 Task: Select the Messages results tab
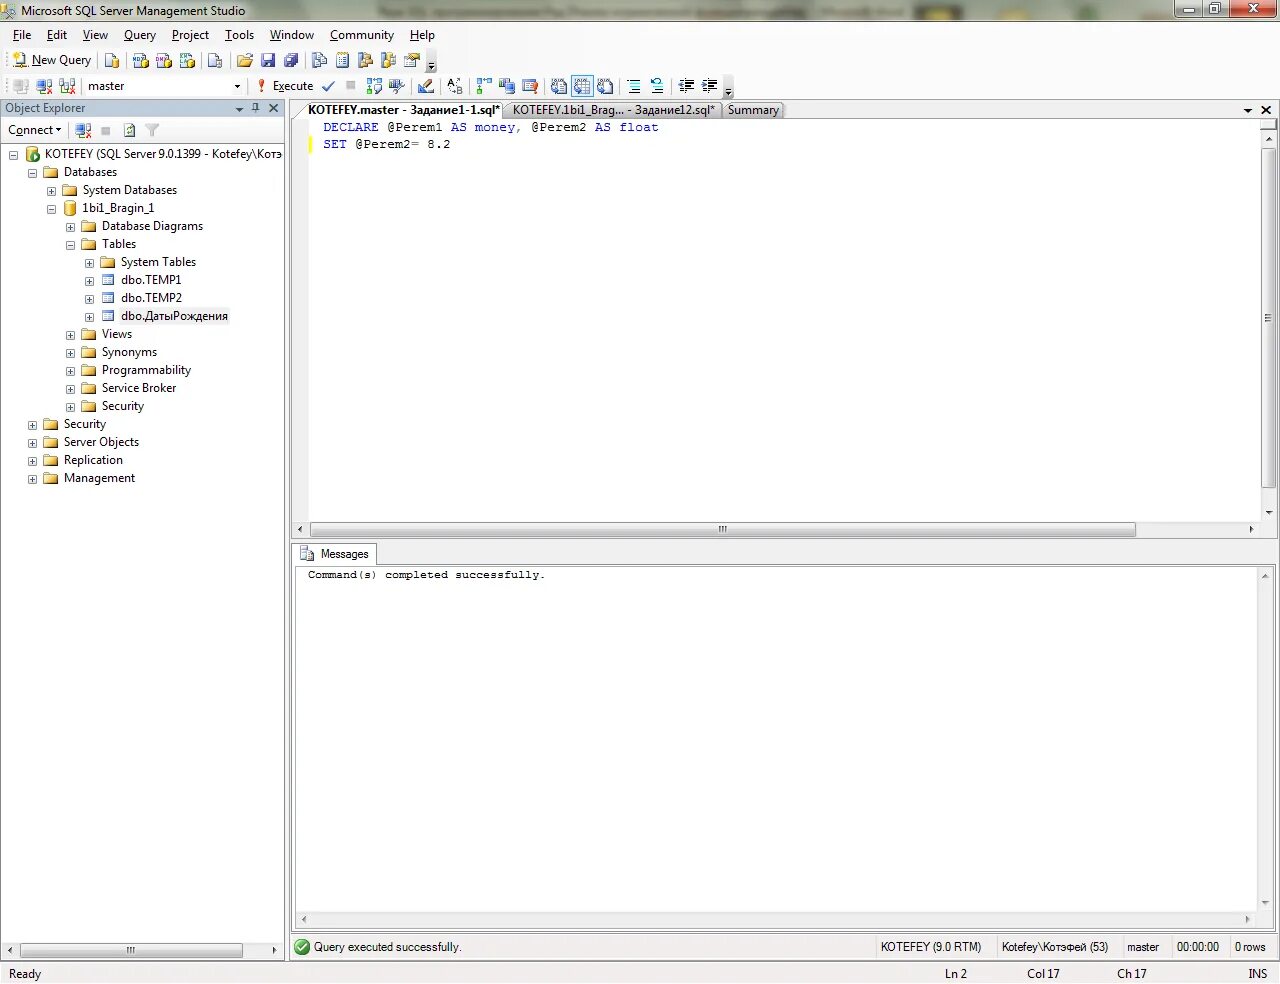tap(335, 554)
